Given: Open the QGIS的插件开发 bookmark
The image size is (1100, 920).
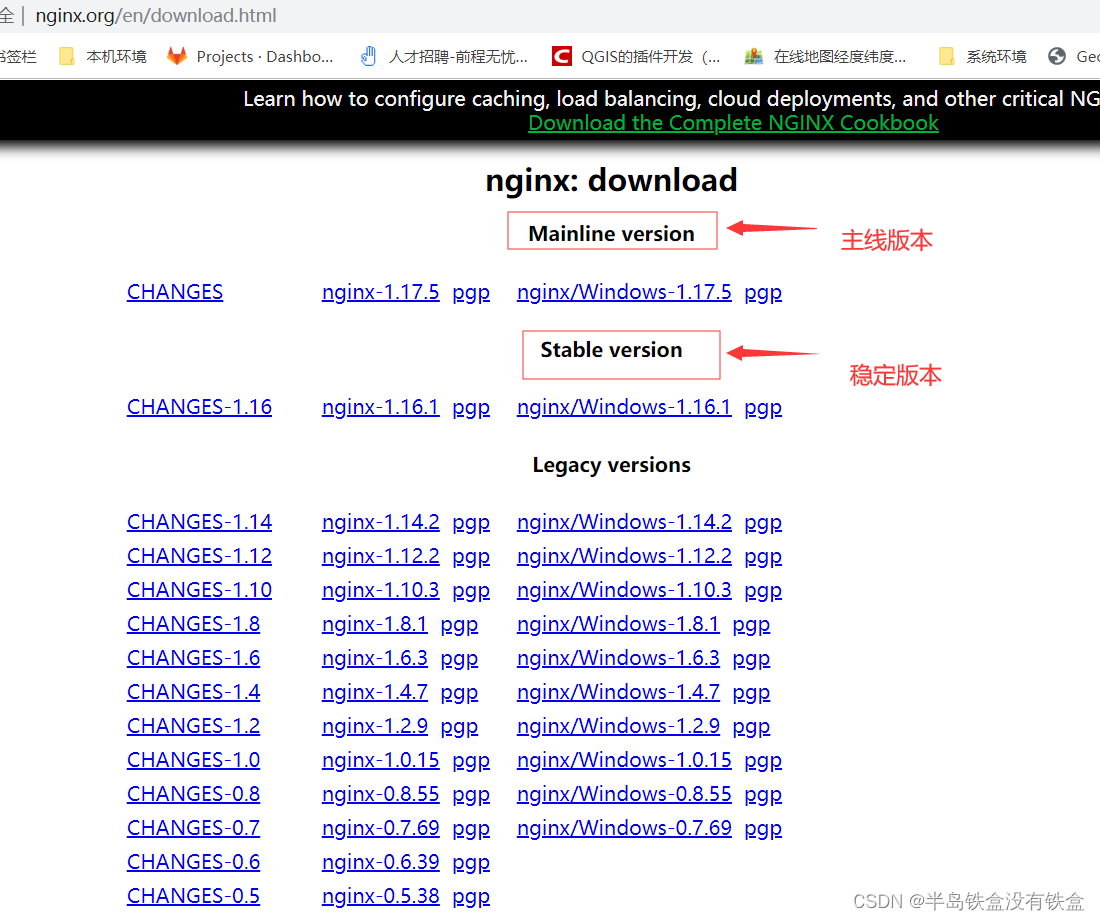Looking at the screenshot, I should (x=636, y=57).
